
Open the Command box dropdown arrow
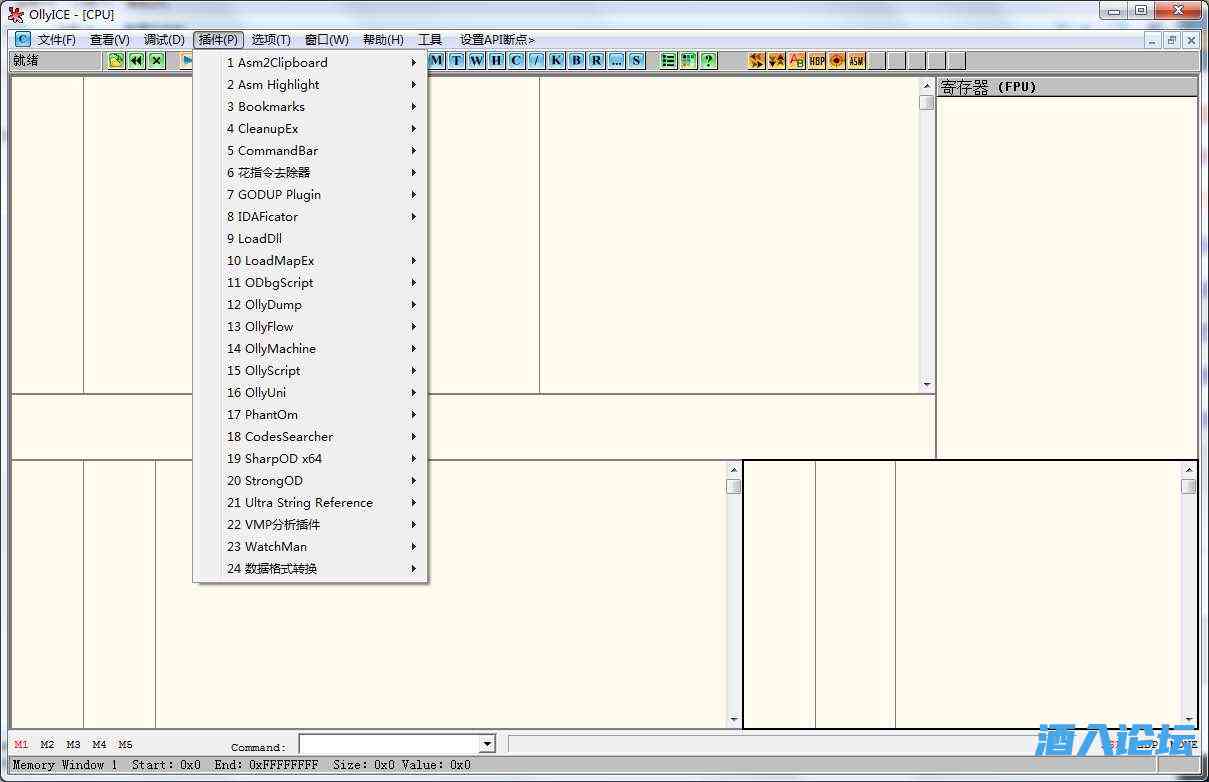point(487,744)
